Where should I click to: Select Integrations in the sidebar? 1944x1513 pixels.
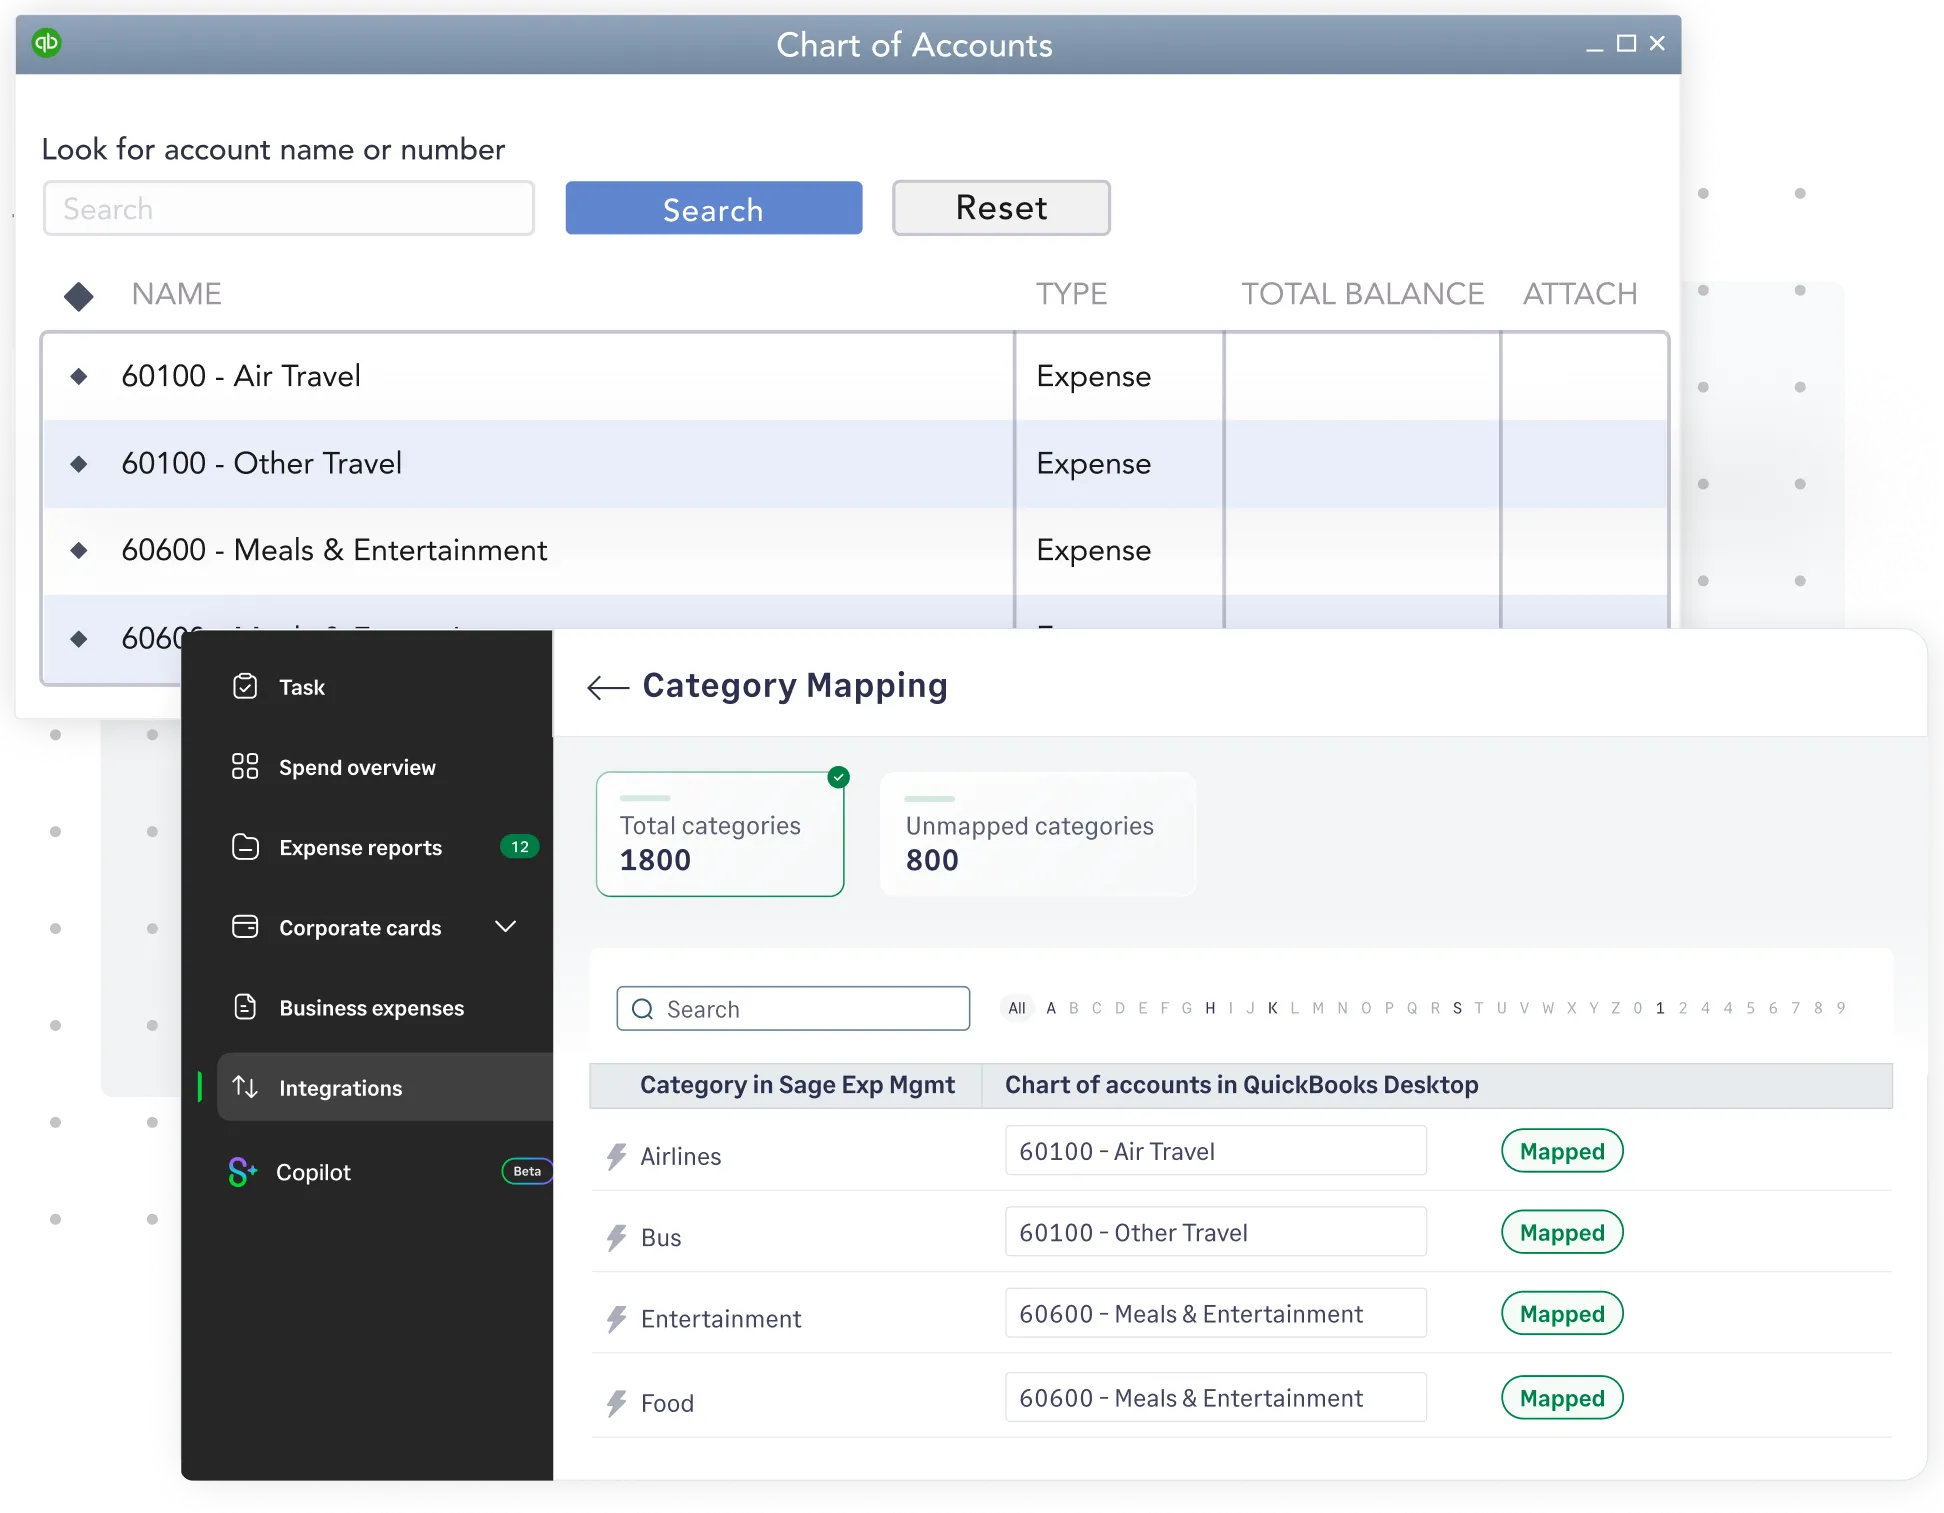340,1088
